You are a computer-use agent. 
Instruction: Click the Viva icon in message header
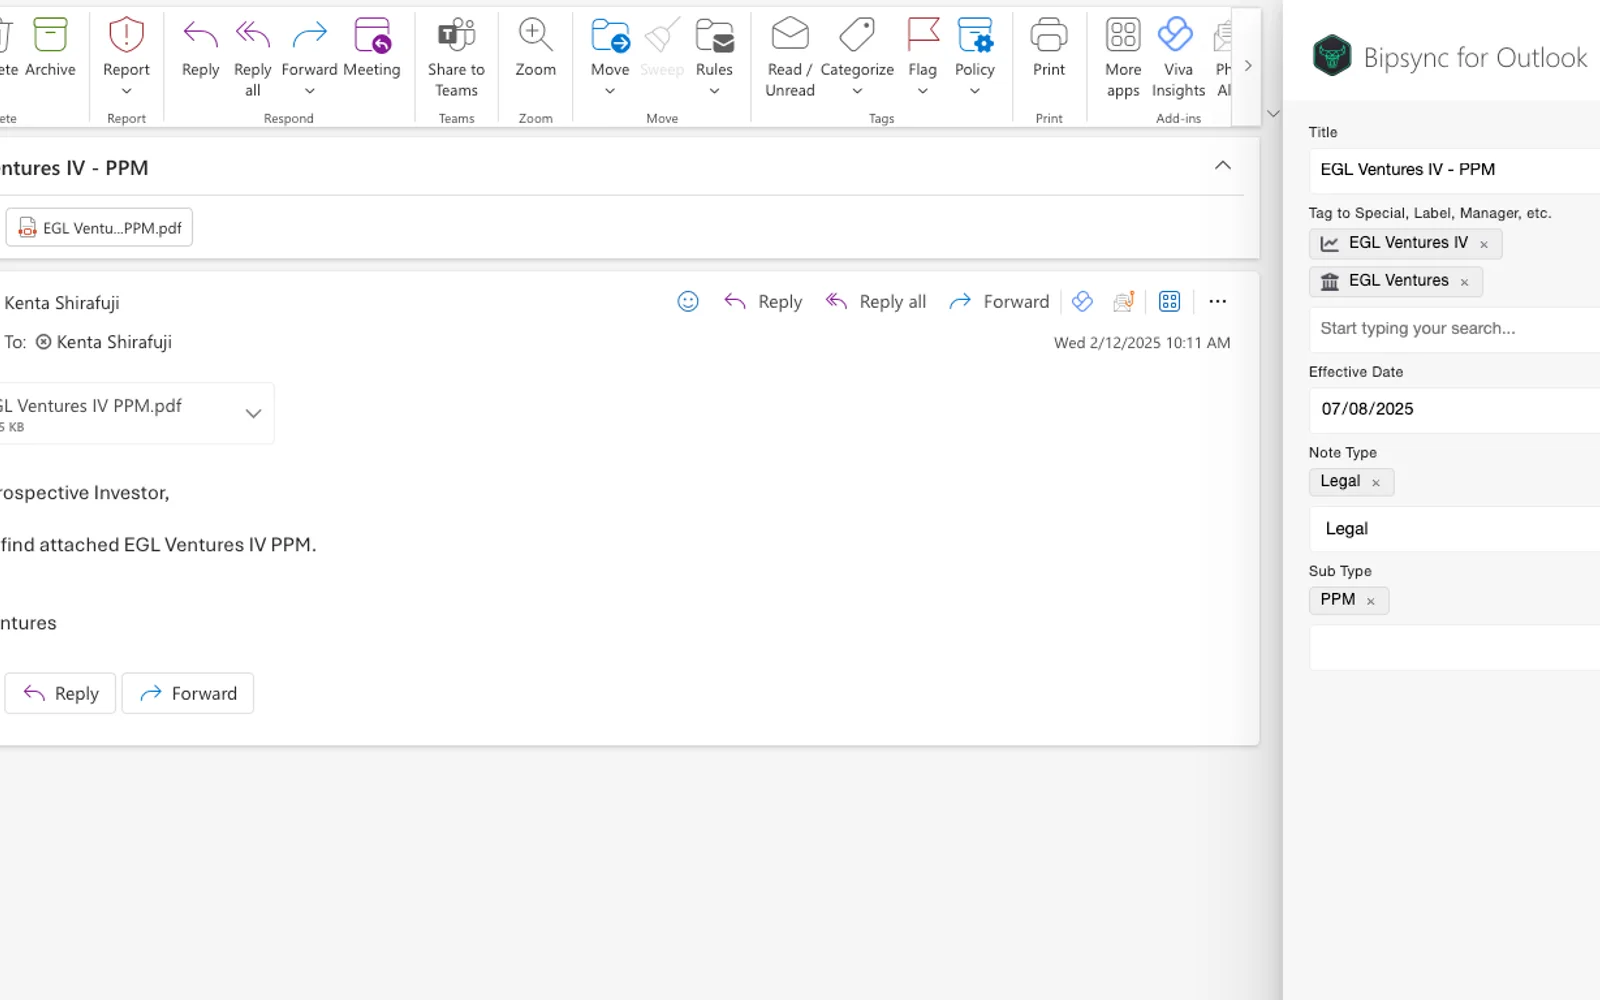coord(1082,301)
